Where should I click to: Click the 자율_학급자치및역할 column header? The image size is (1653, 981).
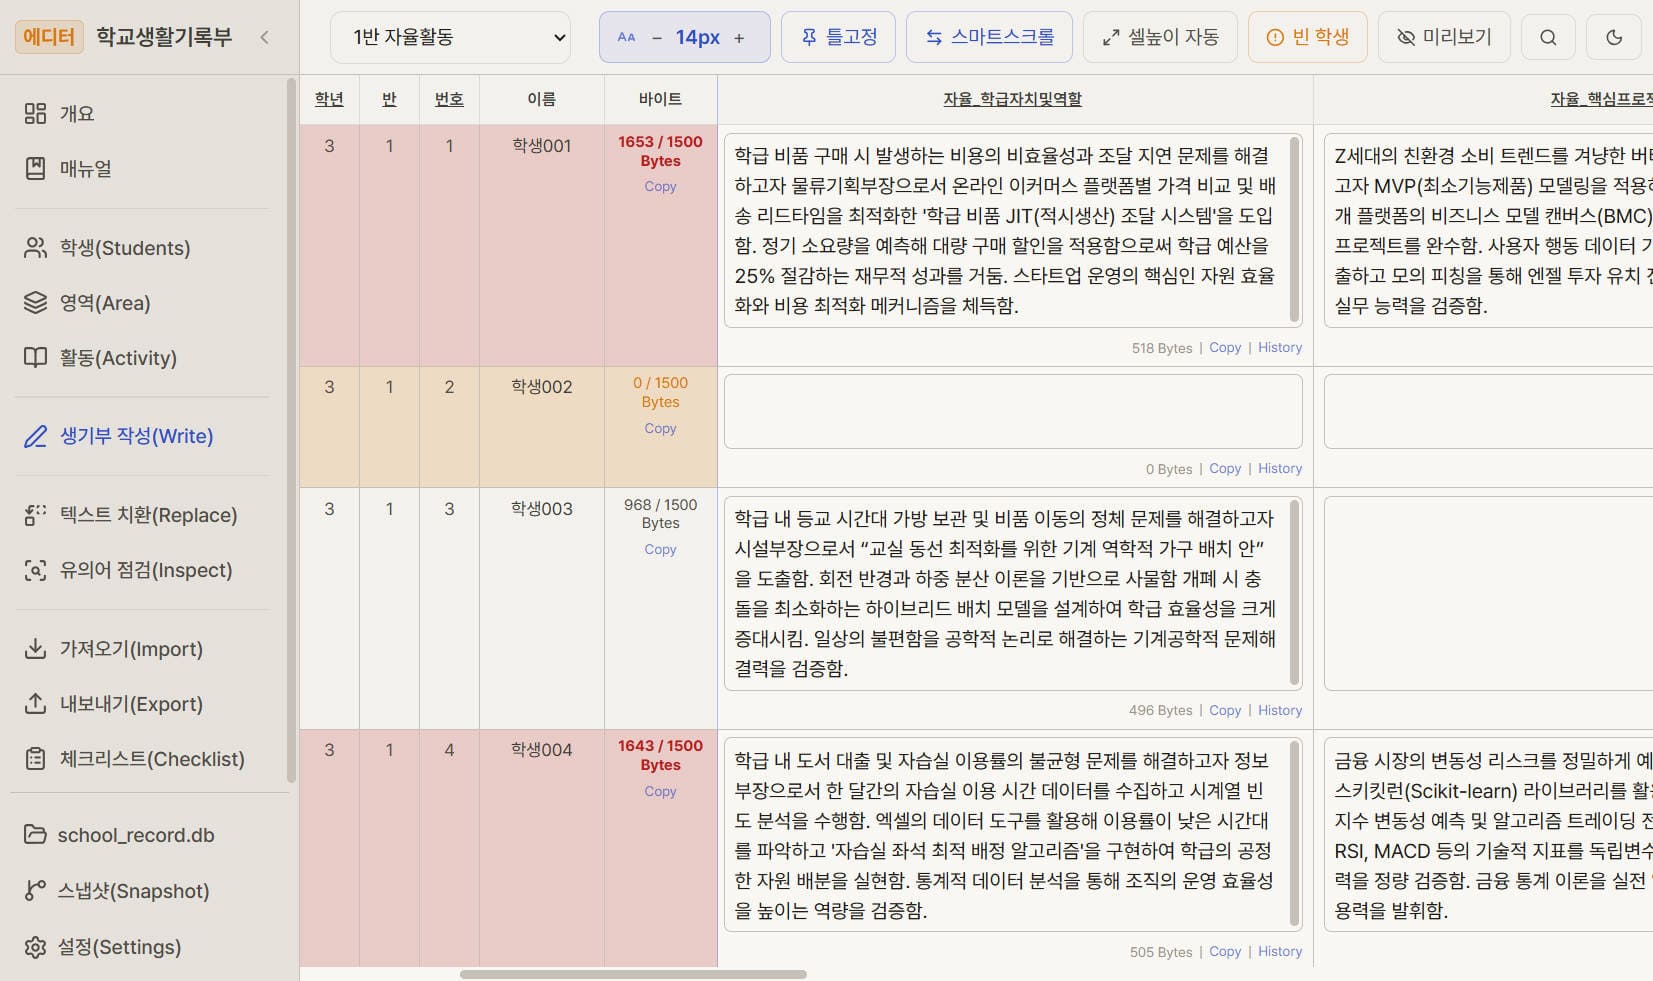pyautogui.click(x=1012, y=99)
